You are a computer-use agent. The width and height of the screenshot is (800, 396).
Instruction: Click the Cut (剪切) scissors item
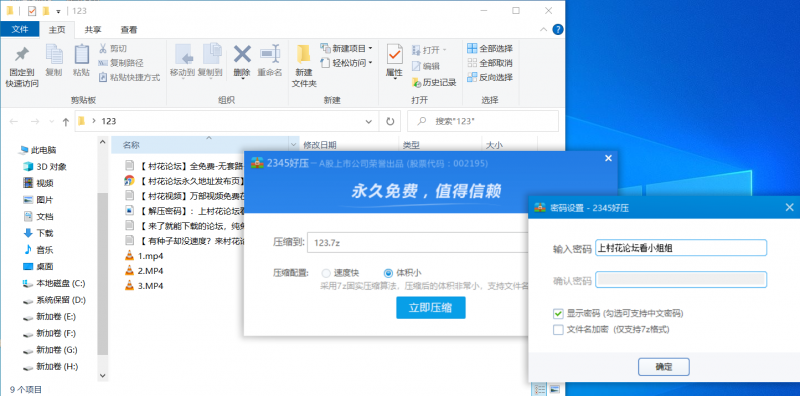(112, 48)
